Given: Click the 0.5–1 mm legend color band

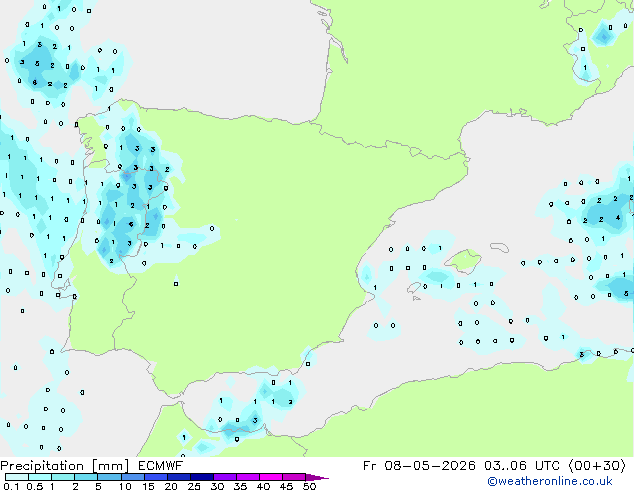Looking at the screenshot, I should [x=40, y=477].
